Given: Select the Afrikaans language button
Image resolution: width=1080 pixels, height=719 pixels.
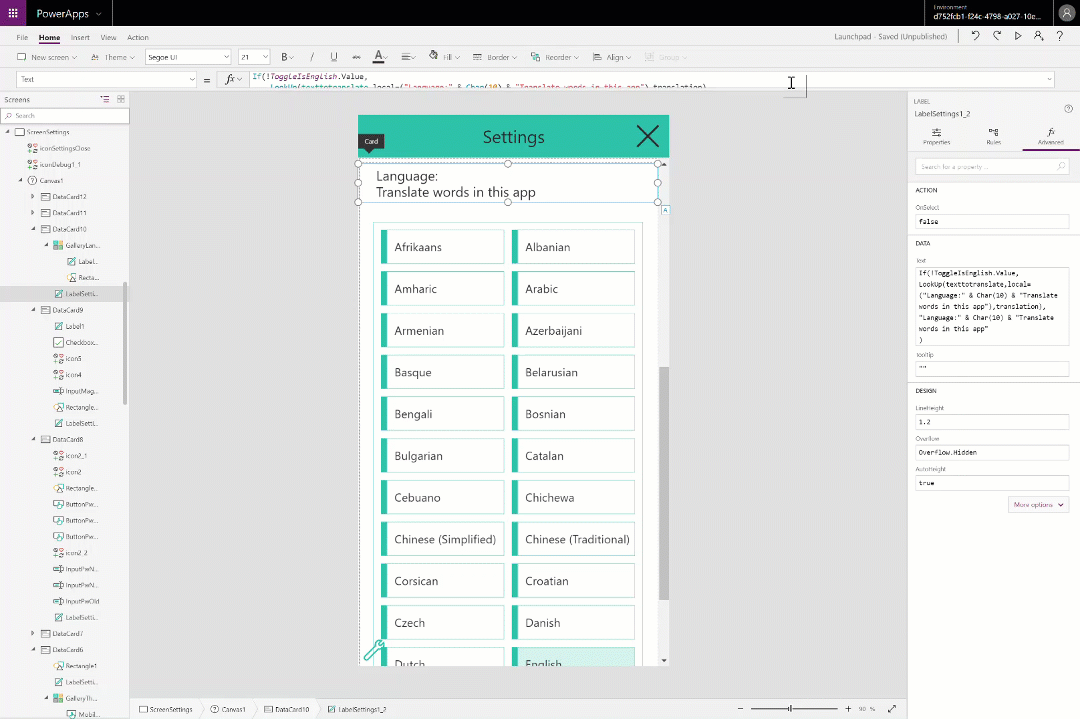Looking at the screenshot, I should point(443,247).
